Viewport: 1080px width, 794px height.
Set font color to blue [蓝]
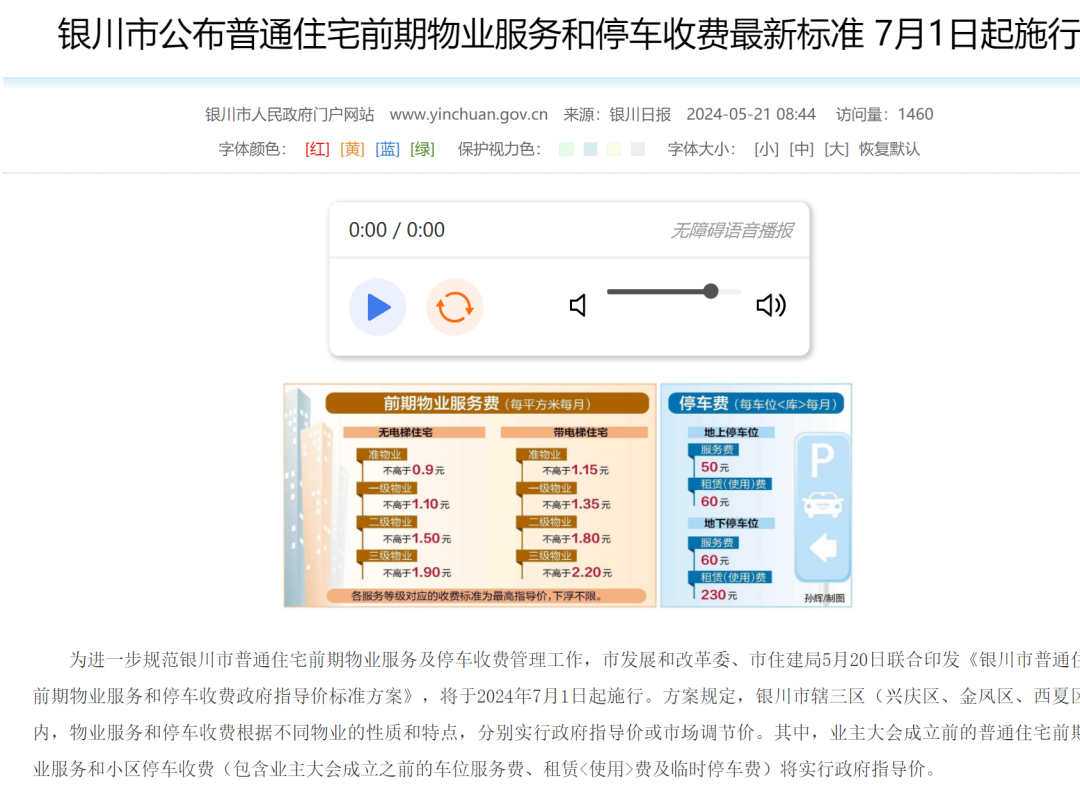click(x=388, y=149)
